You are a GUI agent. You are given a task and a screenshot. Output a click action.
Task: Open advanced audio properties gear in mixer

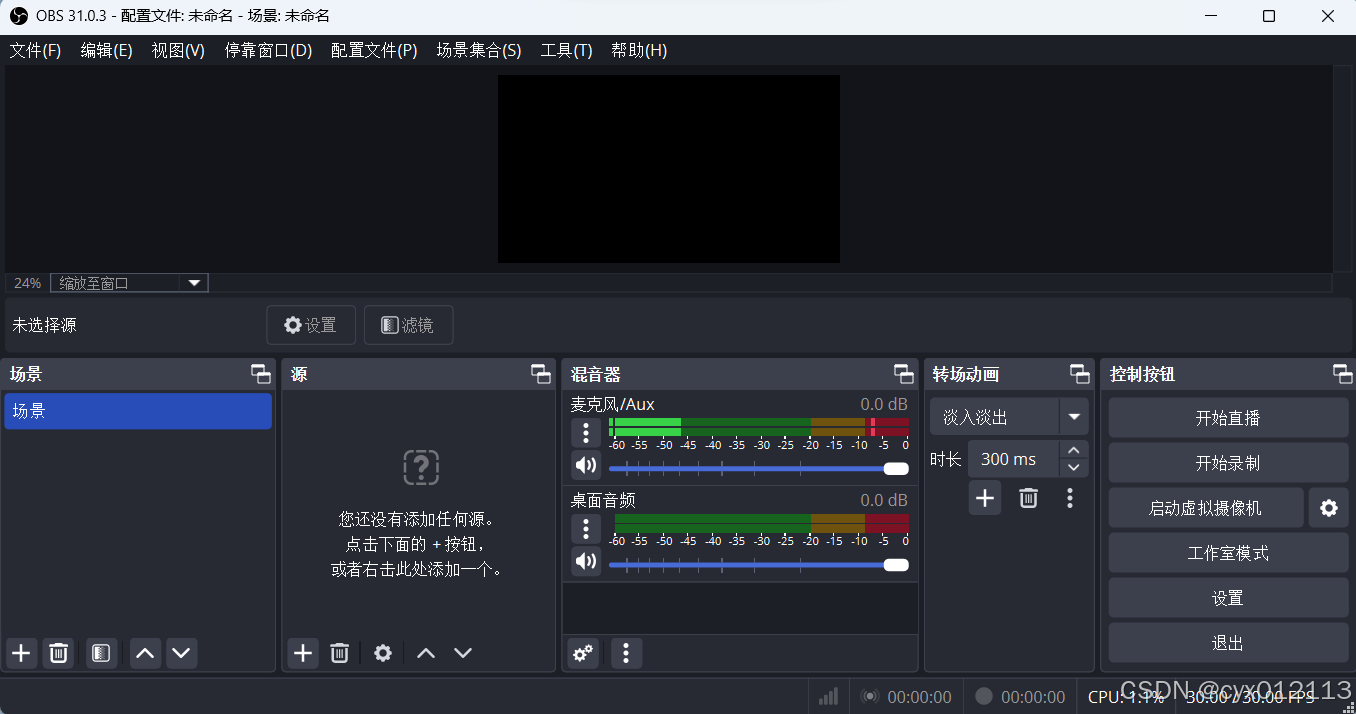click(582, 653)
